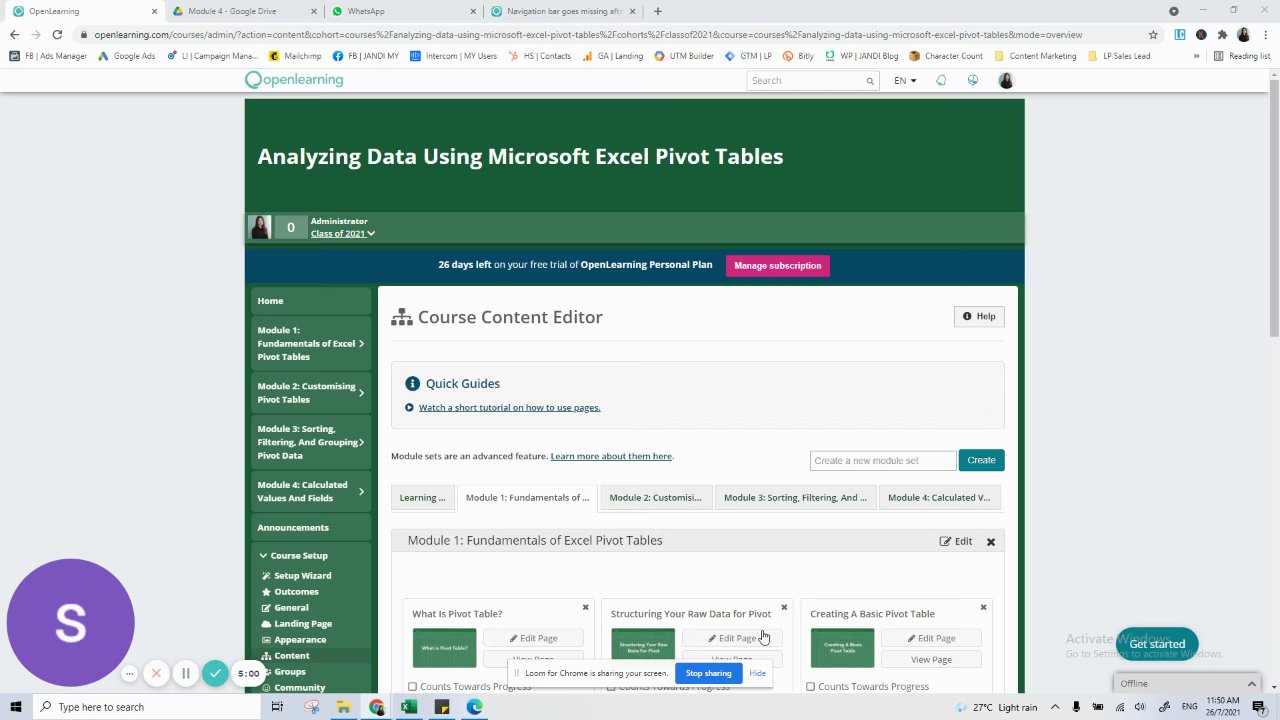Open Excel from the Windows taskbar
The width and height of the screenshot is (1280, 720).
click(409, 707)
